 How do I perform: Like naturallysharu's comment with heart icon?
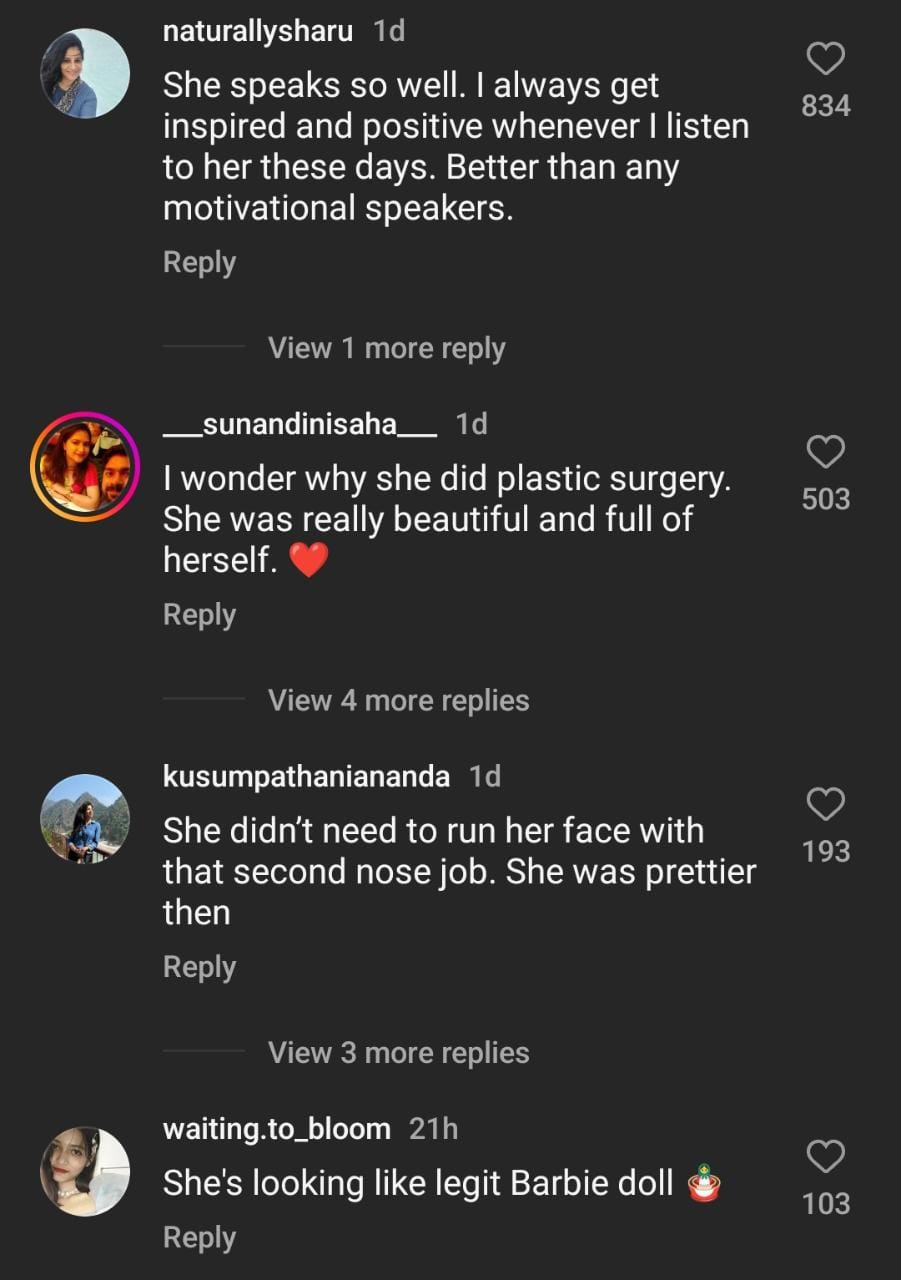(825, 60)
